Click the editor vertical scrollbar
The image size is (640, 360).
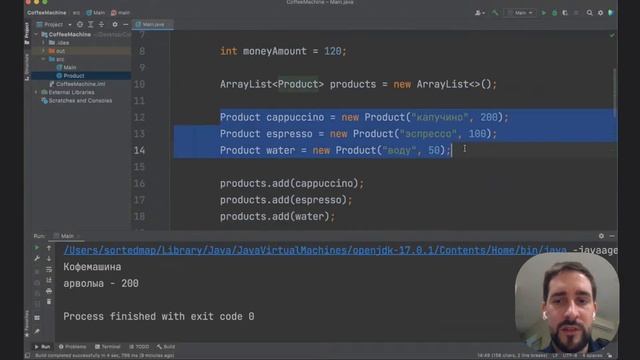[614, 94]
